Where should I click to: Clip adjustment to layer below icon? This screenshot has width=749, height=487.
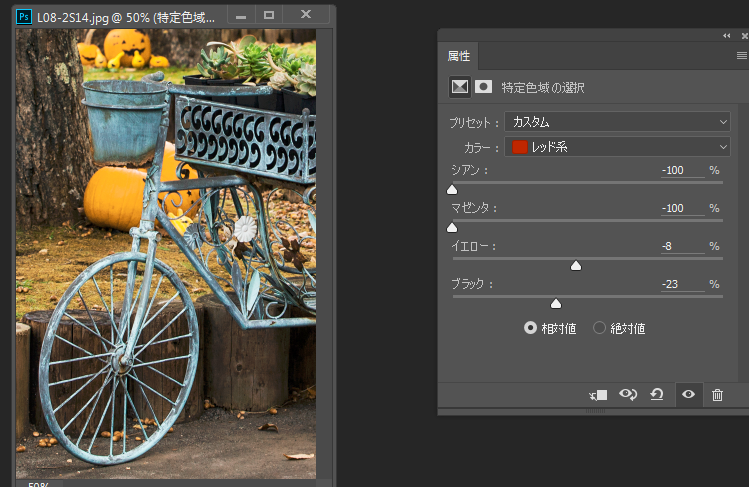click(x=598, y=395)
